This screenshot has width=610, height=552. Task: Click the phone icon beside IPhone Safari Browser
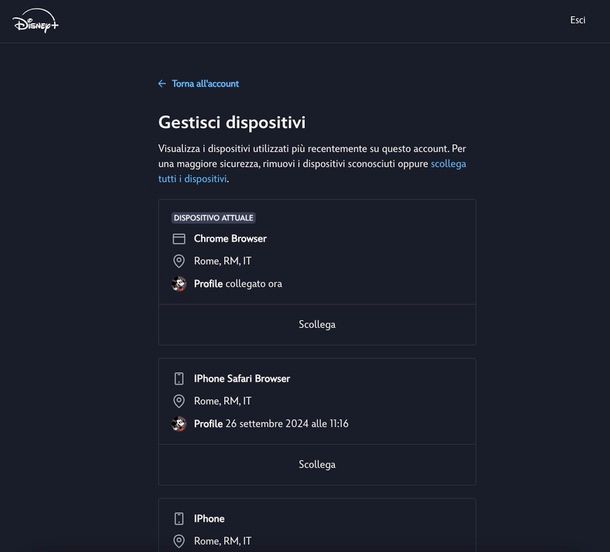point(179,379)
